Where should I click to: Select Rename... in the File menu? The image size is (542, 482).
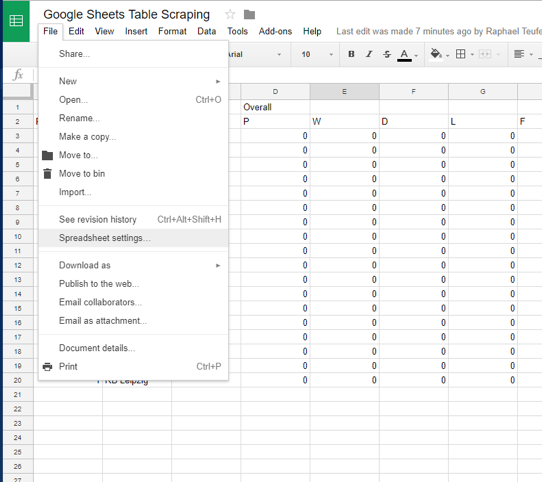tap(133, 118)
